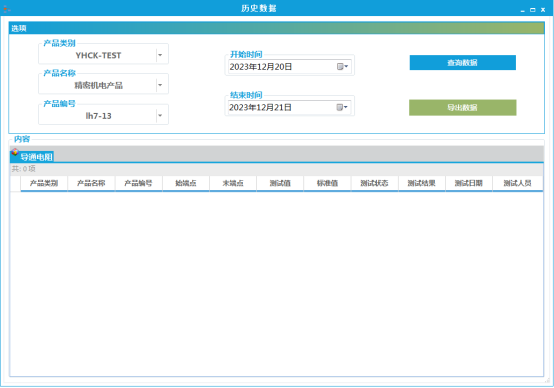The image size is (554, 388).
Task: Switch to the 导通电阻 tab
Action: tap(36, 157)
